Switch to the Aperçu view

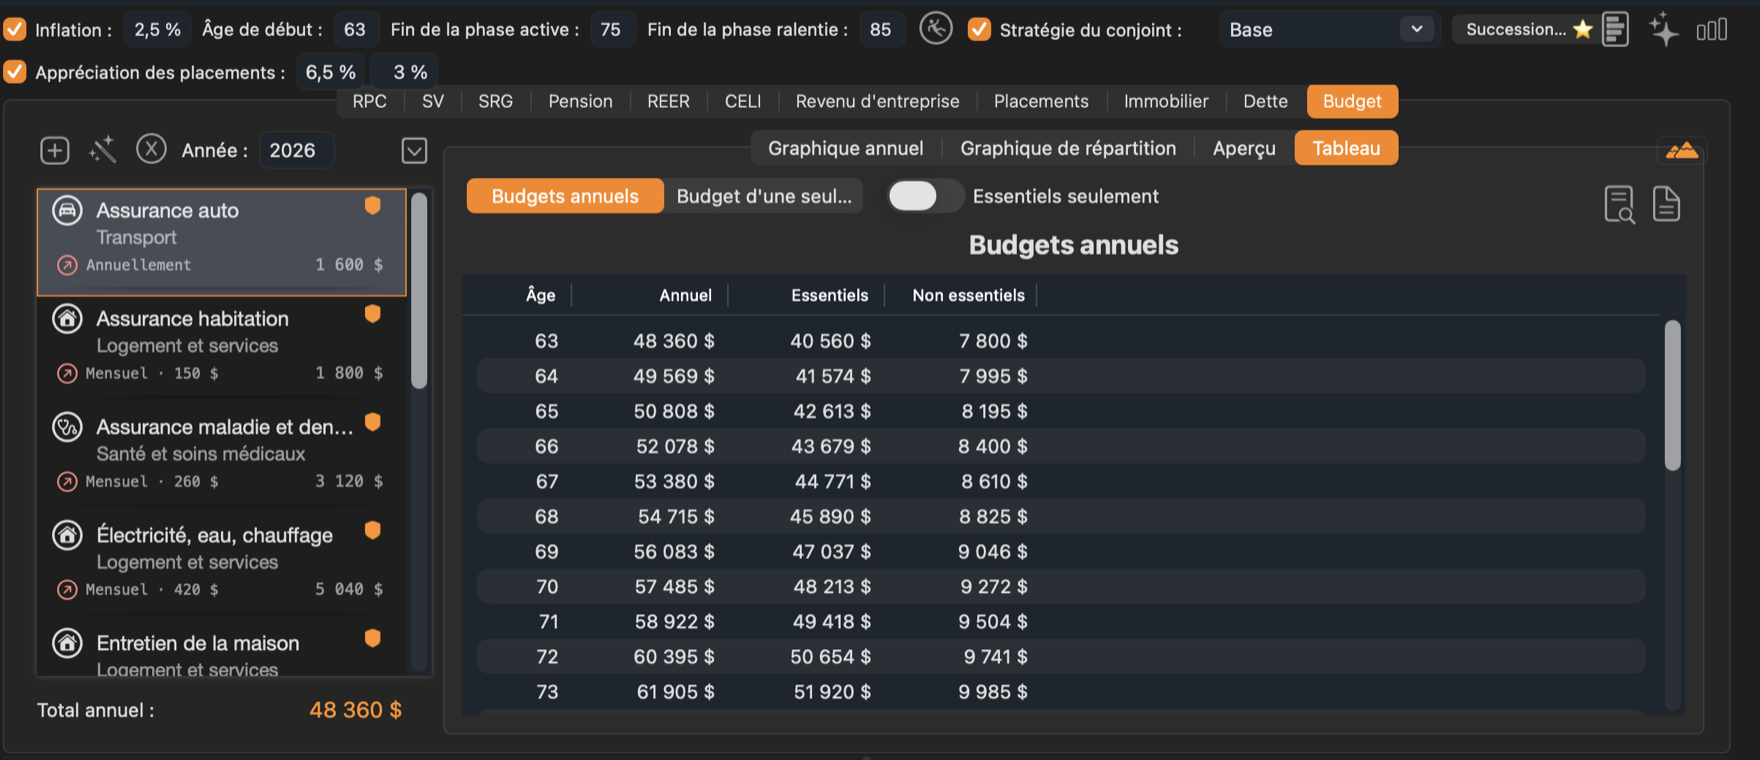click(x=1244, y=148)
